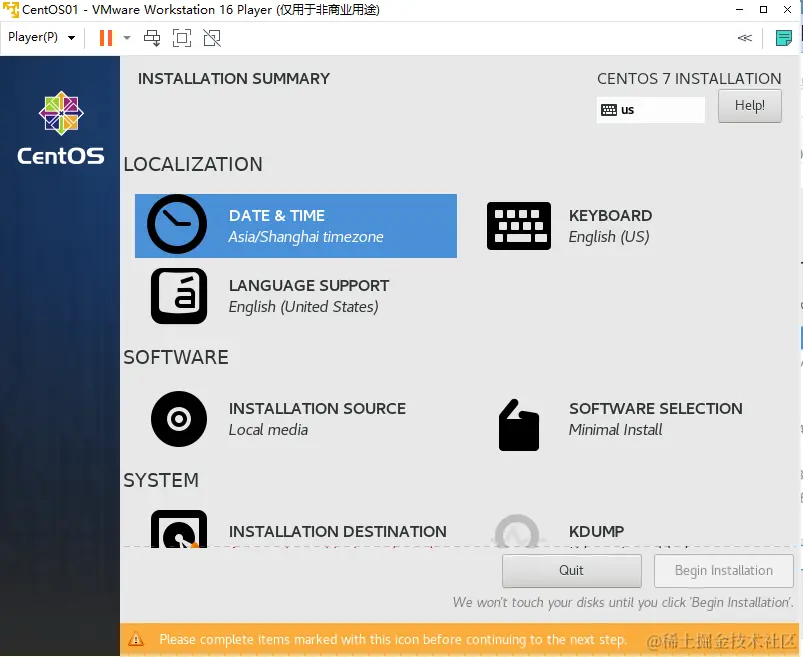Open Installation Destination disk icon
The image size is (803, 657).
(x=179, y=529)
